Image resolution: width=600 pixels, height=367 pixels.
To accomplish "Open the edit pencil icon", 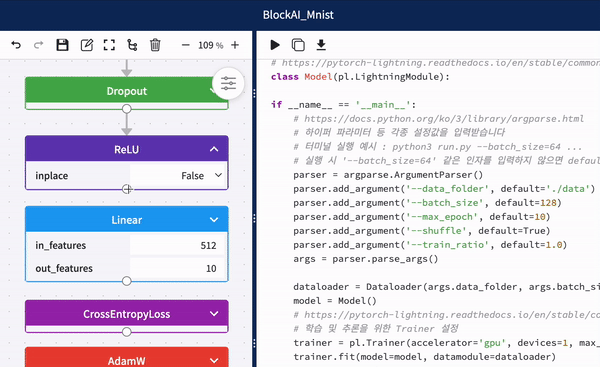I will pyautogui.click(x=86, y=45).
